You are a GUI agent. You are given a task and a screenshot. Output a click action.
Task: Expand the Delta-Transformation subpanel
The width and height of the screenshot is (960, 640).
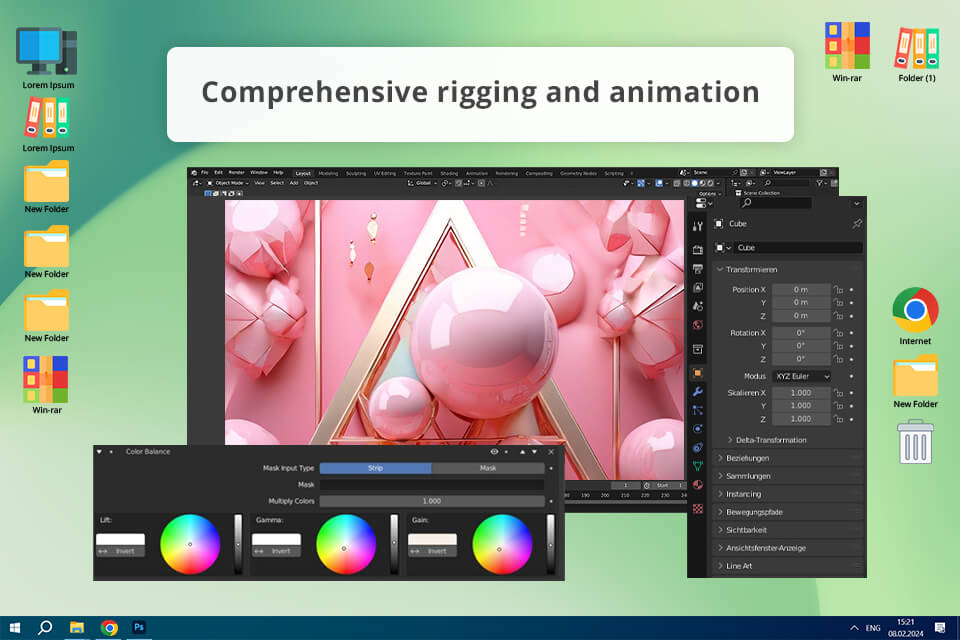coord(767,440)
